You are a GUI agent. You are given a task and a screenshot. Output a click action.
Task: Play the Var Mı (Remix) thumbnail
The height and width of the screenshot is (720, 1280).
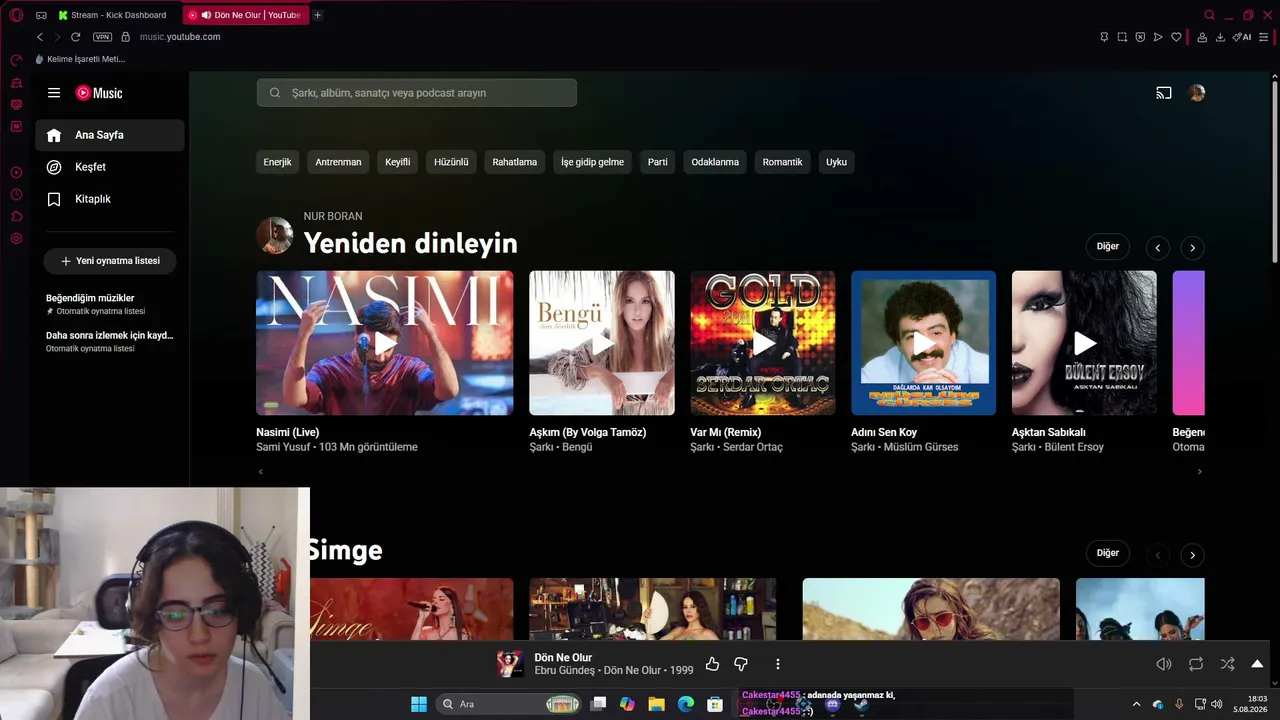763,343
